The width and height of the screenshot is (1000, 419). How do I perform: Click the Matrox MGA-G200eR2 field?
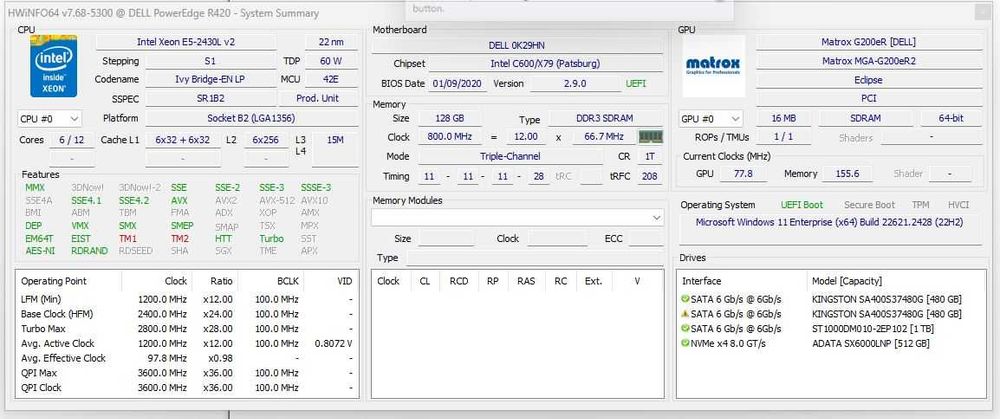(869, 61)
